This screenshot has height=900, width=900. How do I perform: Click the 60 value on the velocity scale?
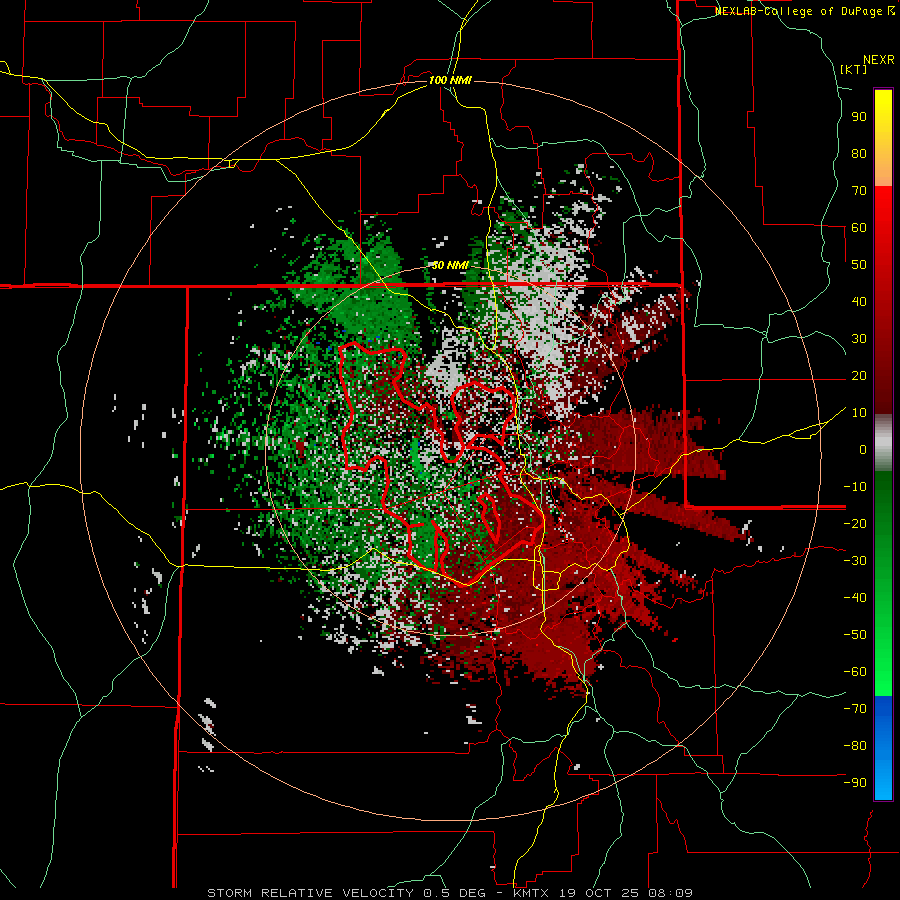(x=859, y=227)
